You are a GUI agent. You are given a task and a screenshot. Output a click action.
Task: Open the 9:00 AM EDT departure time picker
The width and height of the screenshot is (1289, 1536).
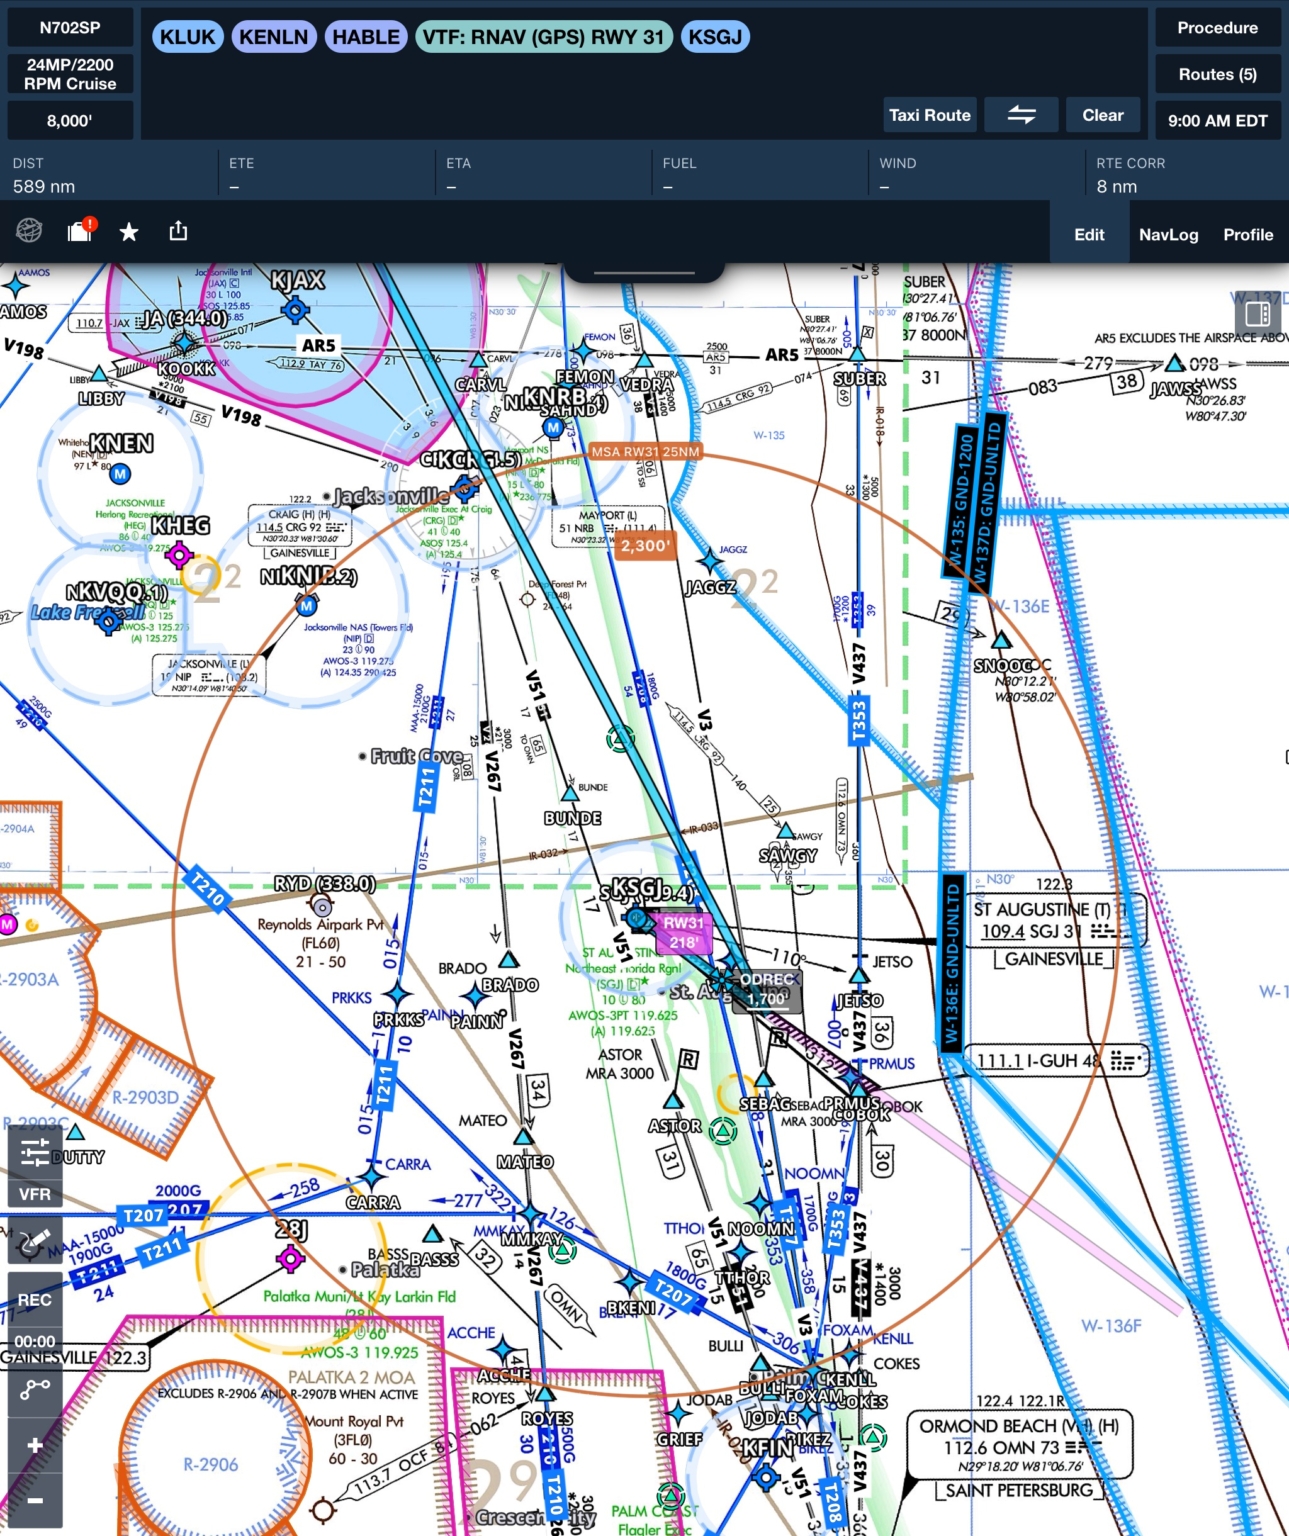pos(1218,120)
